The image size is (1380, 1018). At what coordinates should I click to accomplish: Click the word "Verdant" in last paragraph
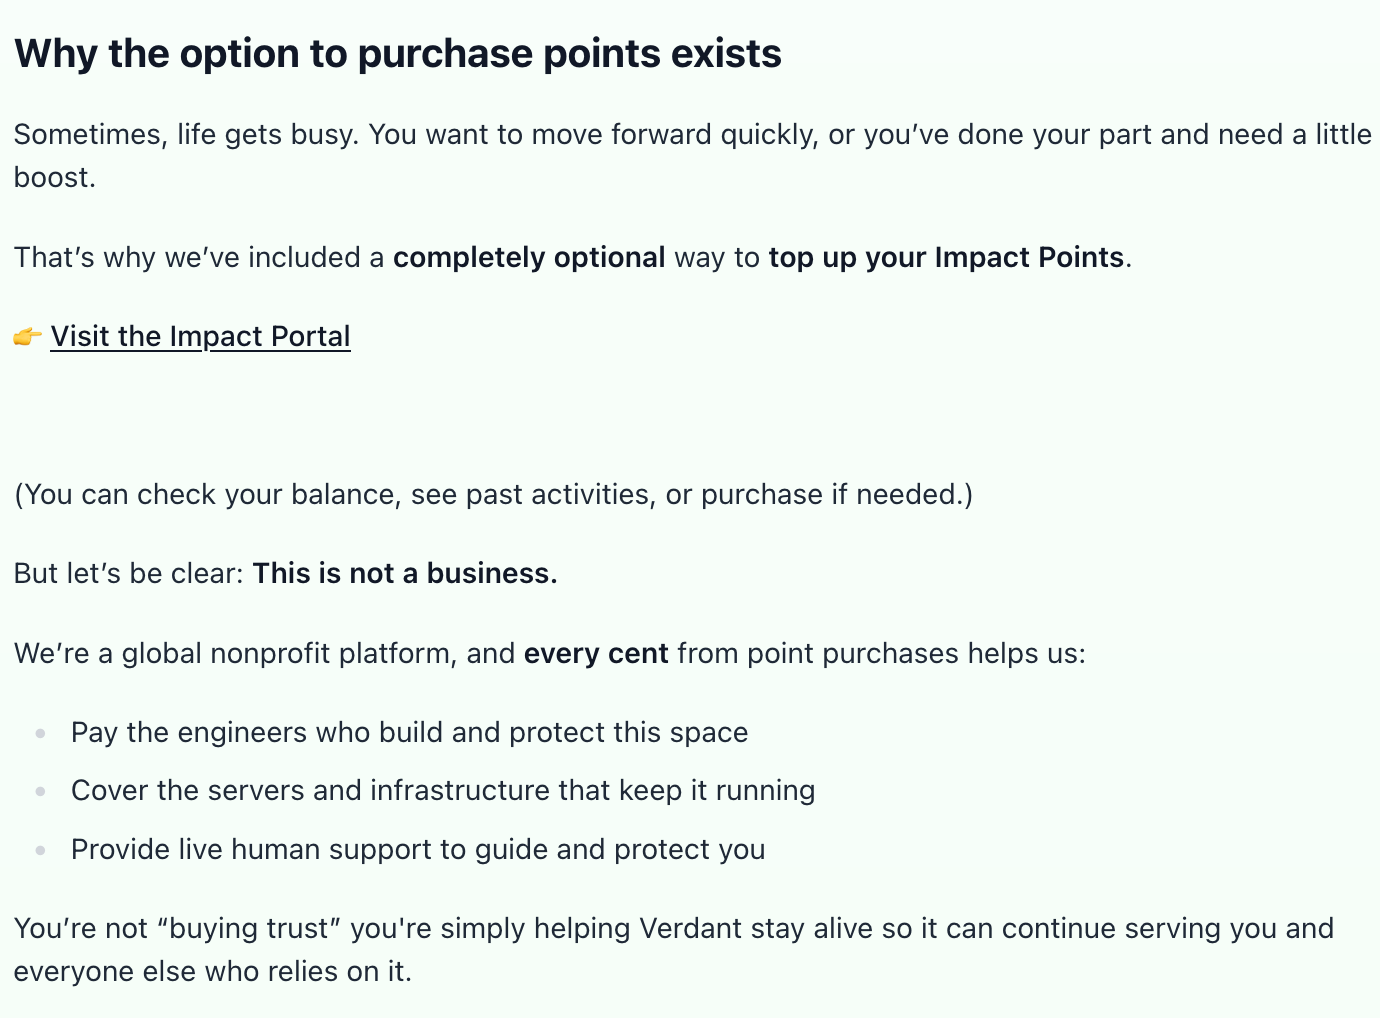pyautogui.click(x=691, y=929)
